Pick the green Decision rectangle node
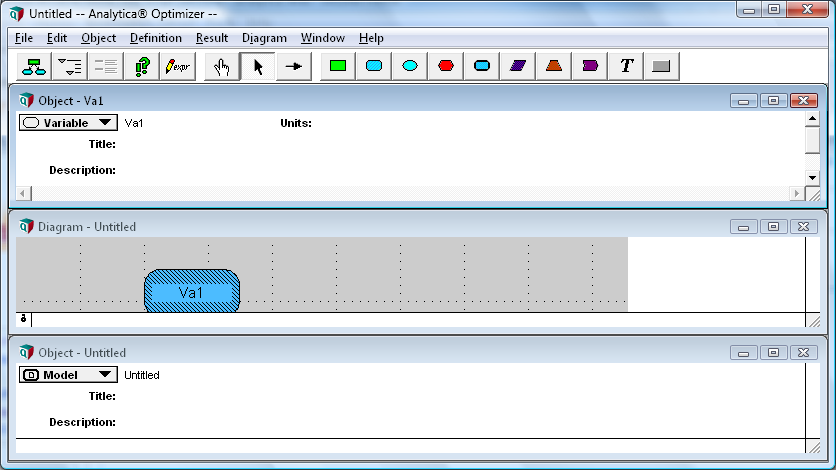This screenshot has height=470, width=836. pos(337,67)
